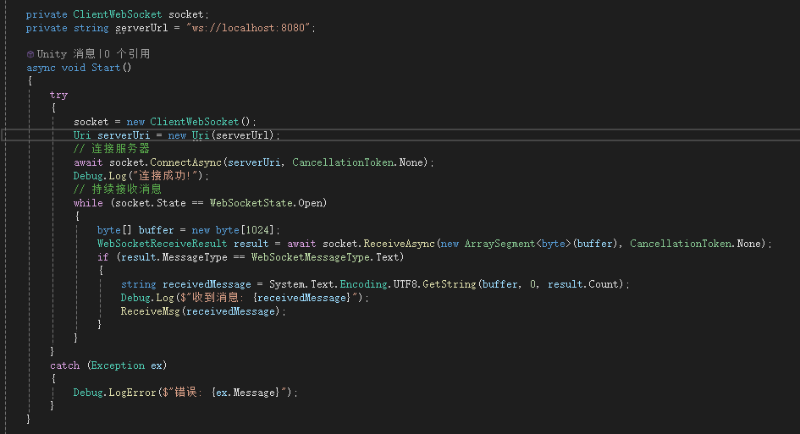Click the comment '// 持续接收消息'
800x434 pixels.
pyautogui.click(x=117, y=190)
